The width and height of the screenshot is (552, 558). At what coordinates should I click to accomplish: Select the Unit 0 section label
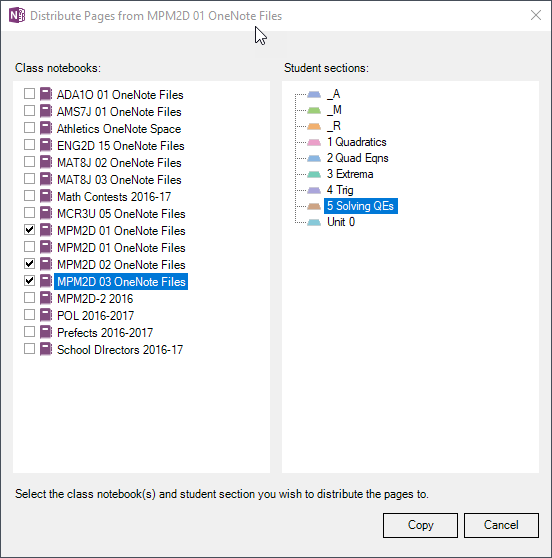coord(341,222)
